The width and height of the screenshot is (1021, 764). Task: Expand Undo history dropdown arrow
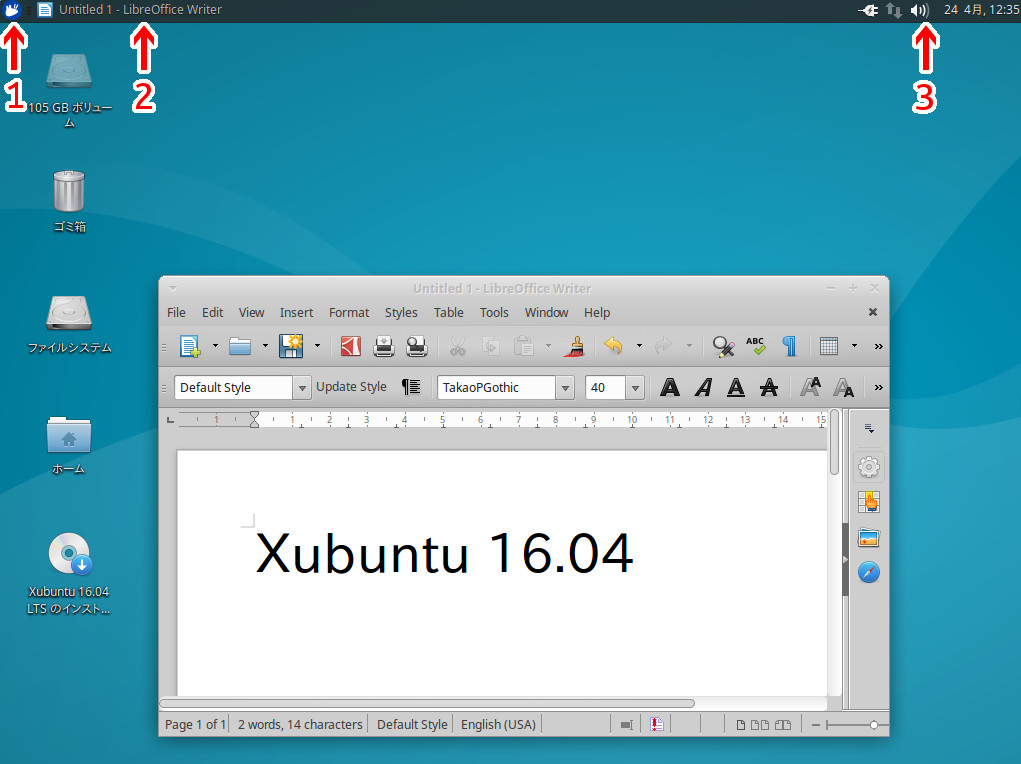[639, 346]
